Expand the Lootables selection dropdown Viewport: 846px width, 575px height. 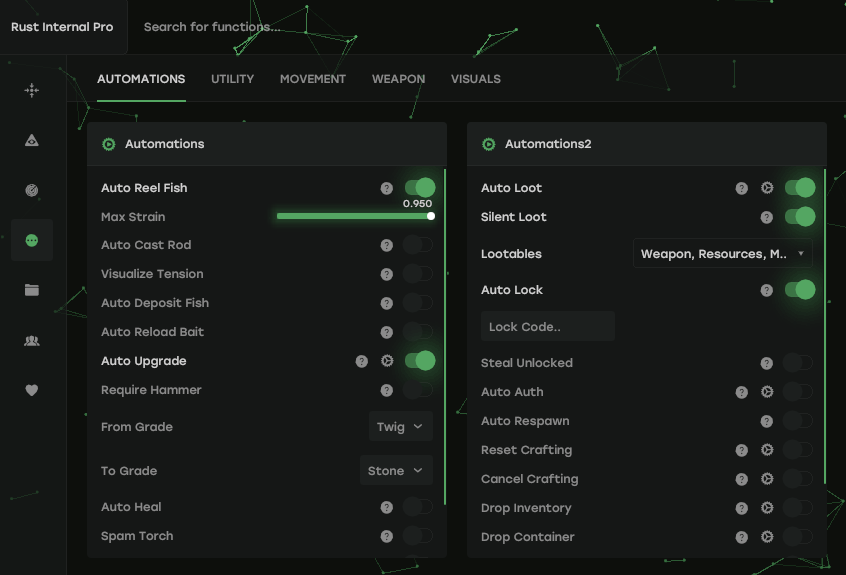[722, 254]
